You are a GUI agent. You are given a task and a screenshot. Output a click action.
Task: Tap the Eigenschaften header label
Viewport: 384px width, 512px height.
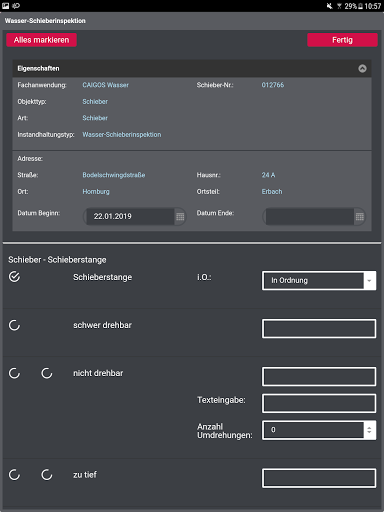pos(38,68)
